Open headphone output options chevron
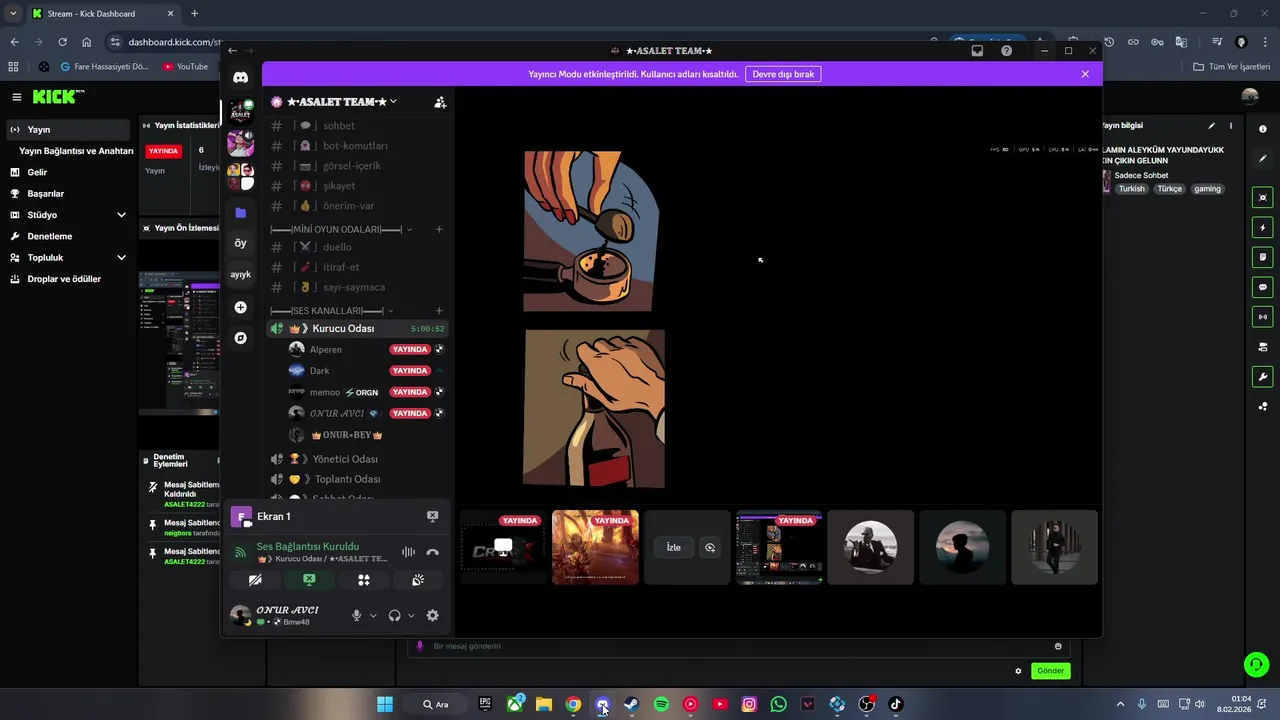This screenshot has height=720, width=1280. click(x=411, y=616)
